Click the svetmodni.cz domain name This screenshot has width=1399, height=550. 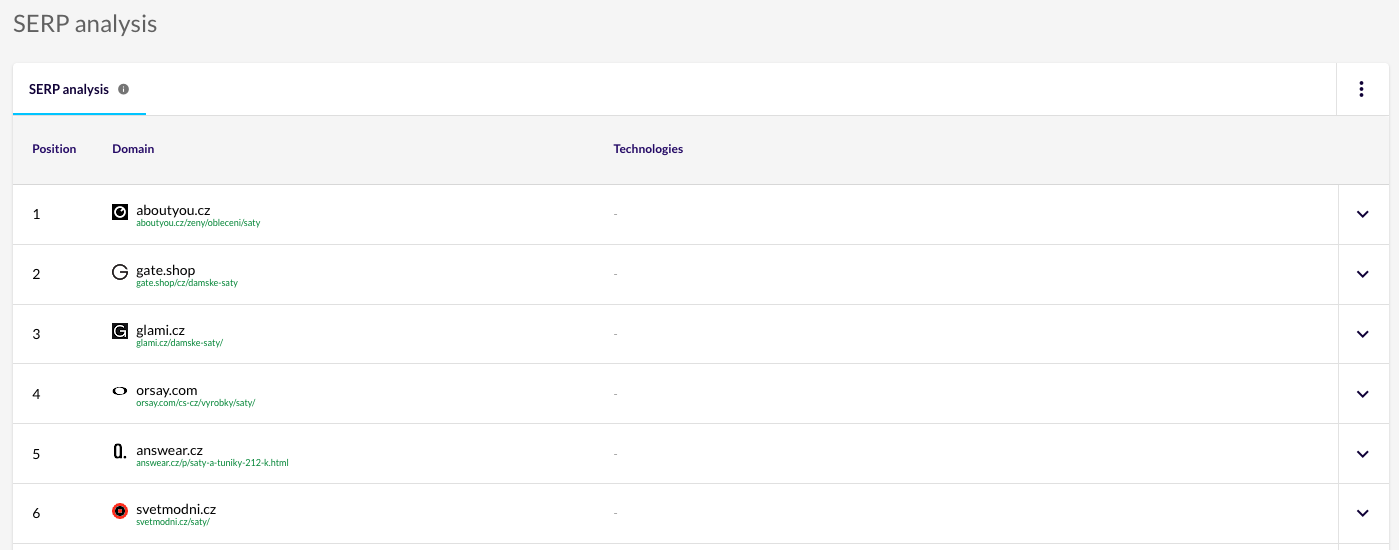coord(176,510)
